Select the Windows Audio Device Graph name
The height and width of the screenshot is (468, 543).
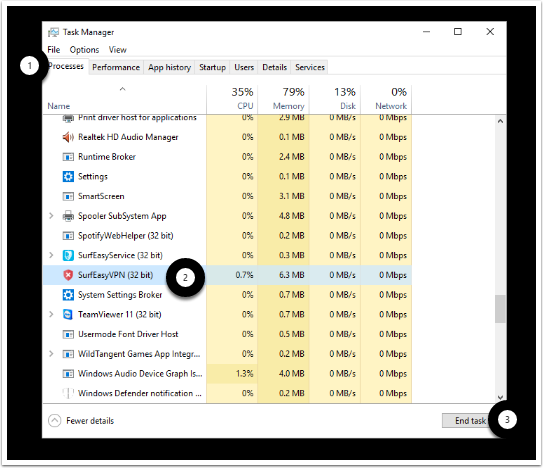click(x=140, y=374)
